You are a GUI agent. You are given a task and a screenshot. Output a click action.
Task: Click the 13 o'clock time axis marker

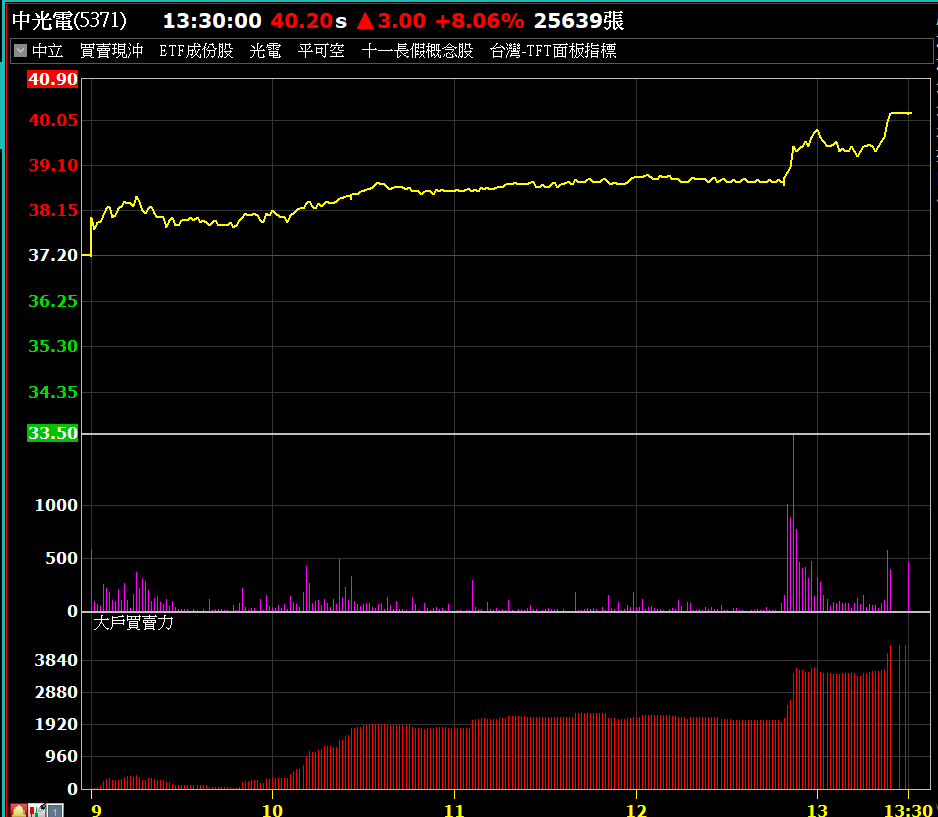coord(818,810)
